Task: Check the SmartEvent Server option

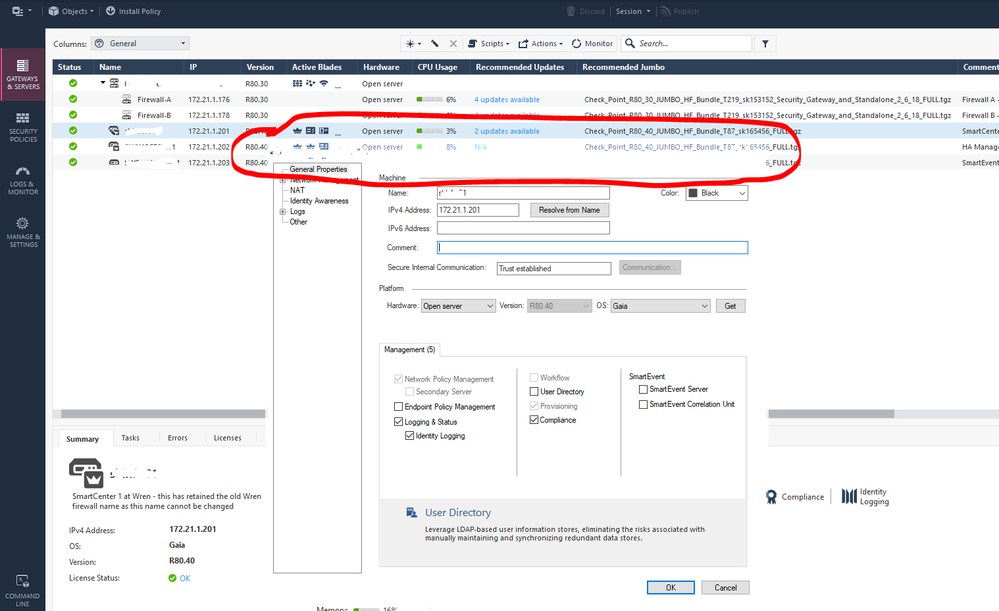Action: point(643,389)
